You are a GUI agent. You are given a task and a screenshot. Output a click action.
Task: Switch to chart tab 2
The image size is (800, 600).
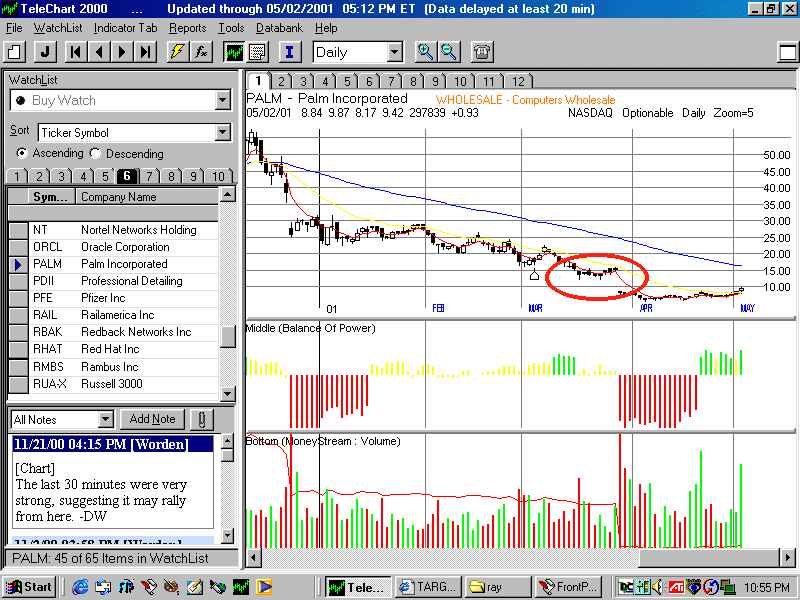(x=281, y=81)
